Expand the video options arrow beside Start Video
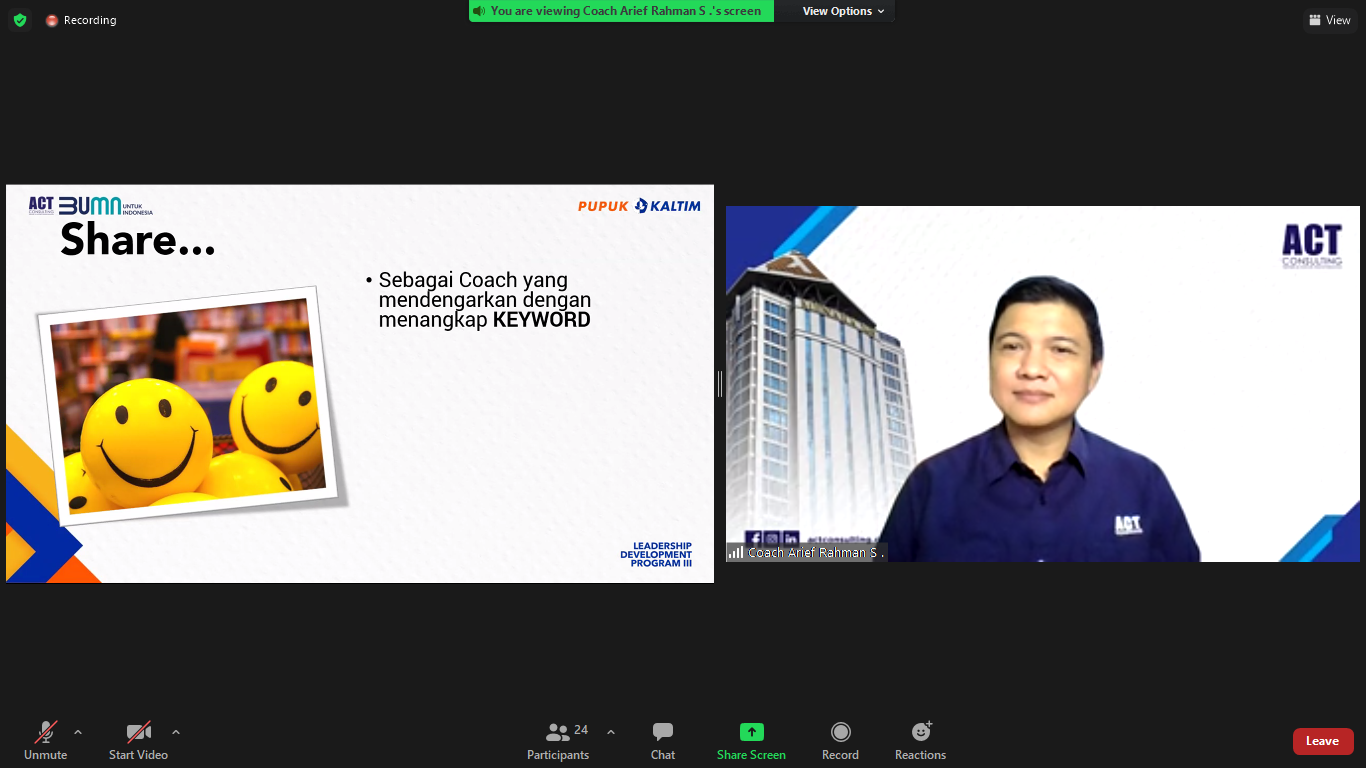 tap(176, 732)
